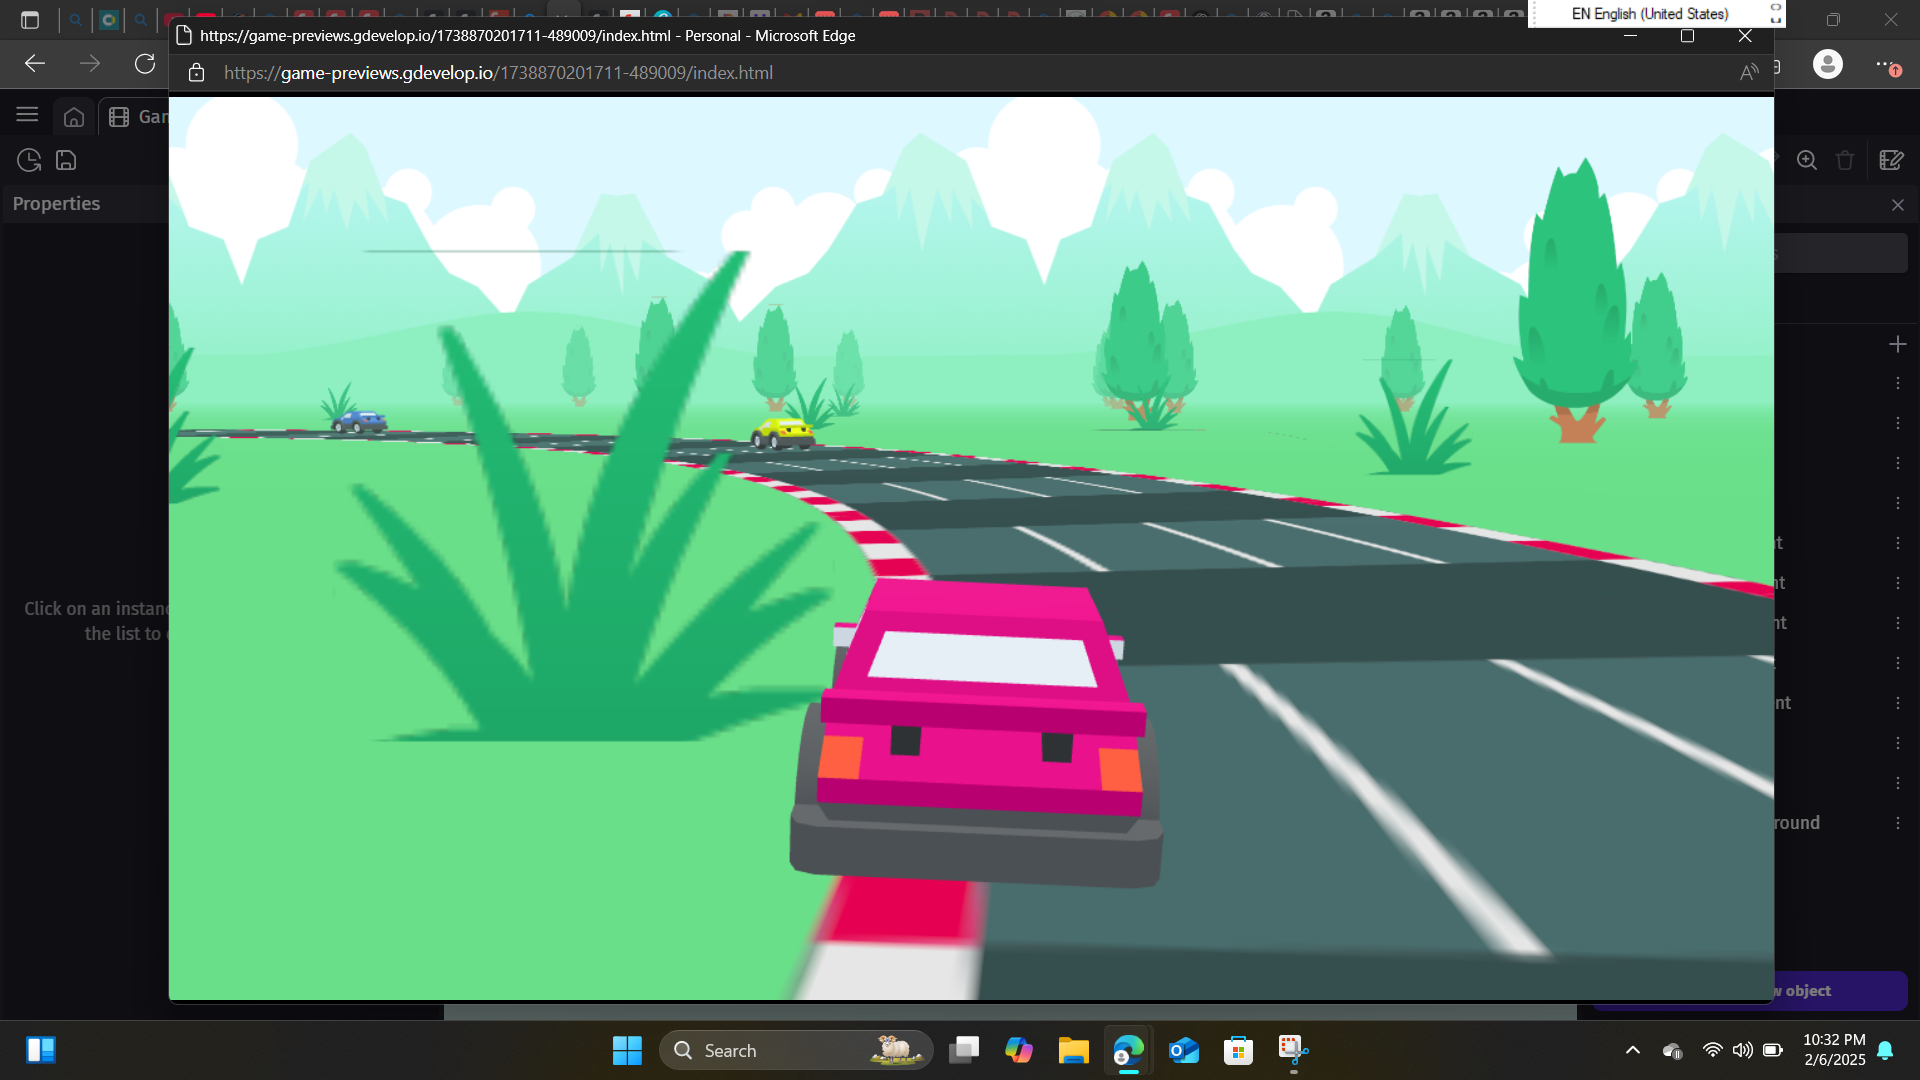Open the Edge profile avatar
This screenshot has height=1080, width=1920.
[1828, 64]
